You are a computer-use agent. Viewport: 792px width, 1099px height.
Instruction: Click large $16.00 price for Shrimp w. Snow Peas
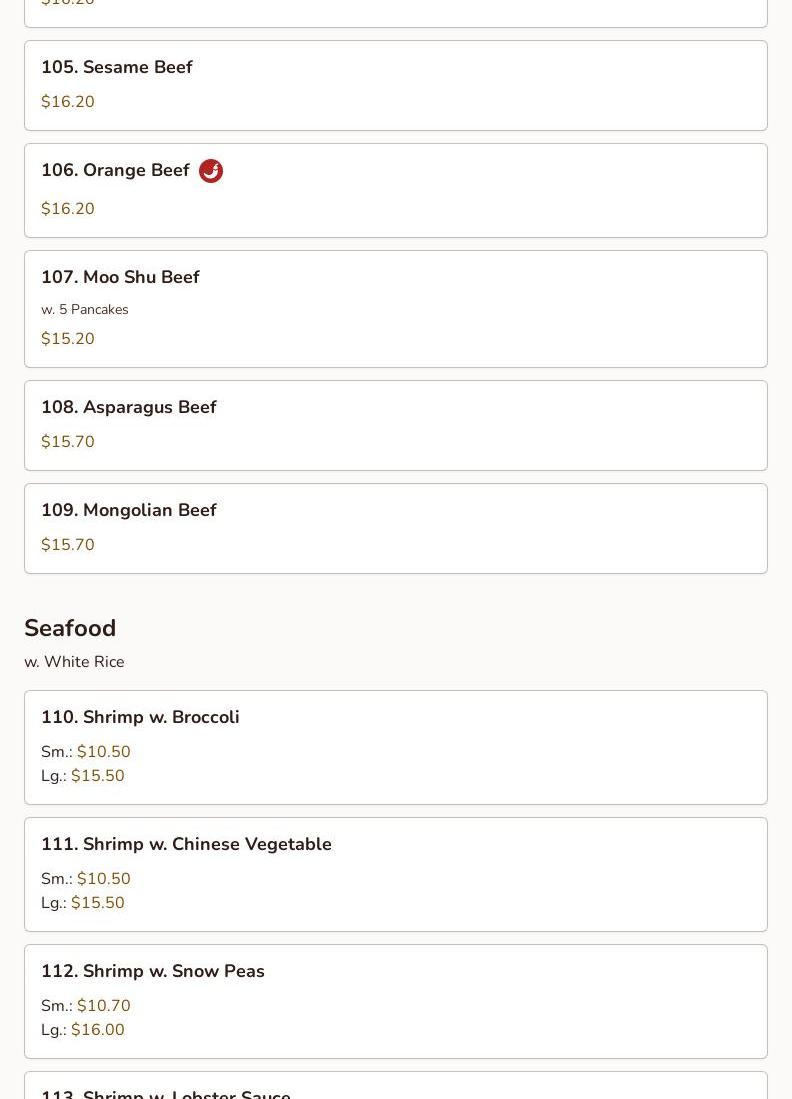point(97,1030)
